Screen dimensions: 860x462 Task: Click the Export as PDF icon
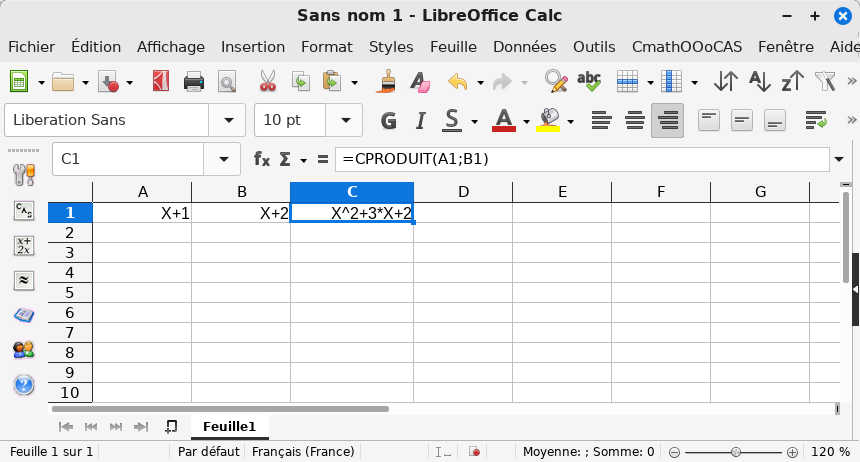coord(161,82)
